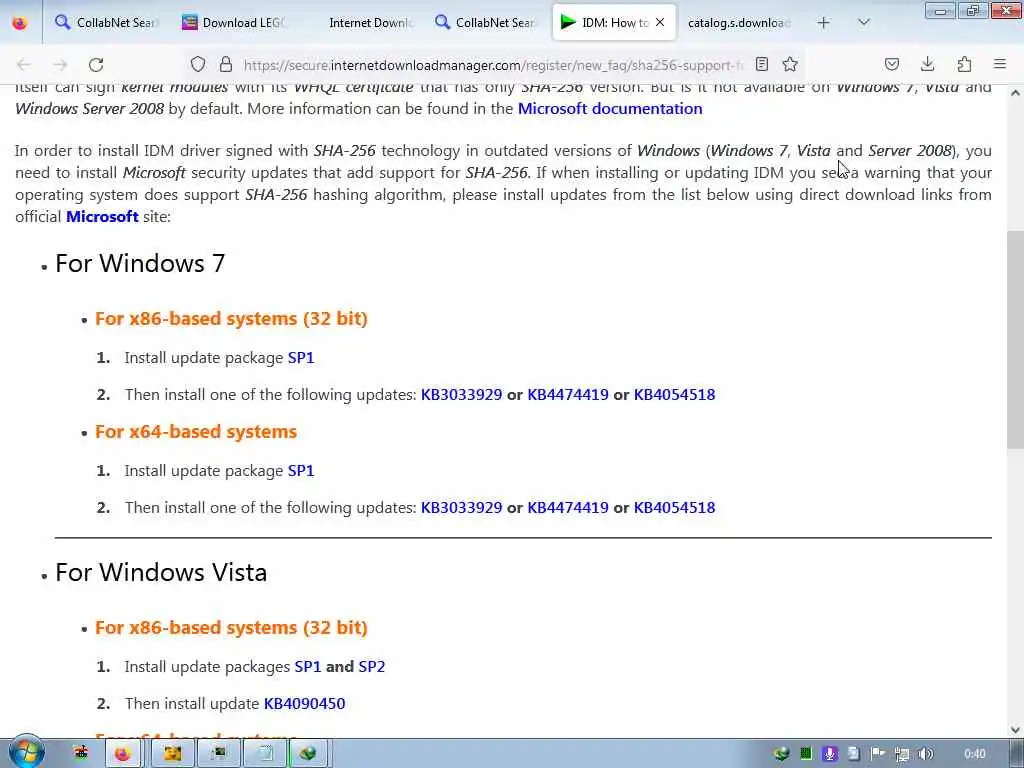
Task: Open the Save to Pocket icon
Action: click(891, 64)
